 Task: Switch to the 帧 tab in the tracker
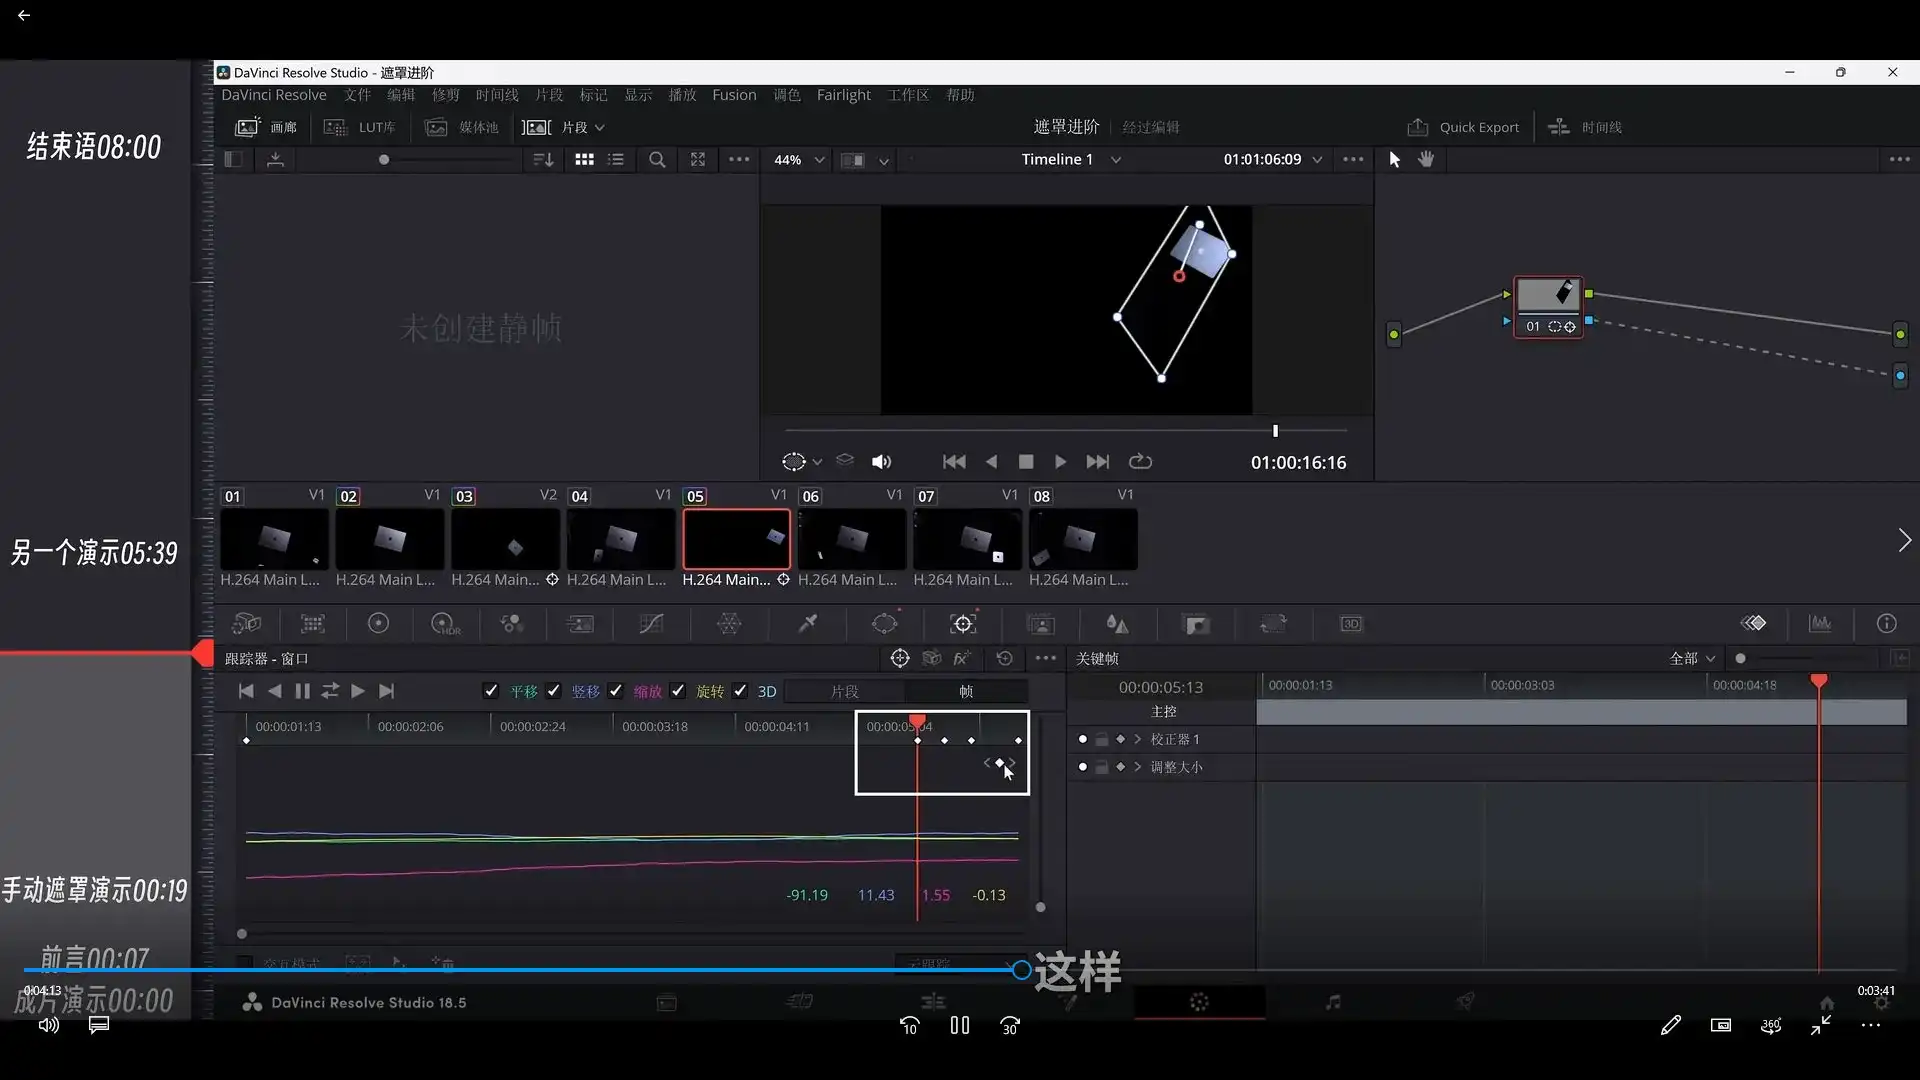coord(965,691)
